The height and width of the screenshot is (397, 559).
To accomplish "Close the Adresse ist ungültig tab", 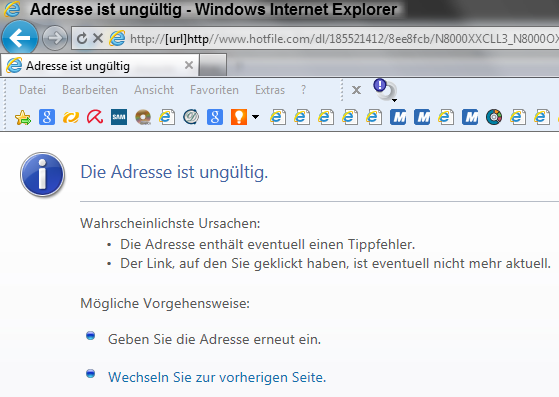I will coord(189,65).
